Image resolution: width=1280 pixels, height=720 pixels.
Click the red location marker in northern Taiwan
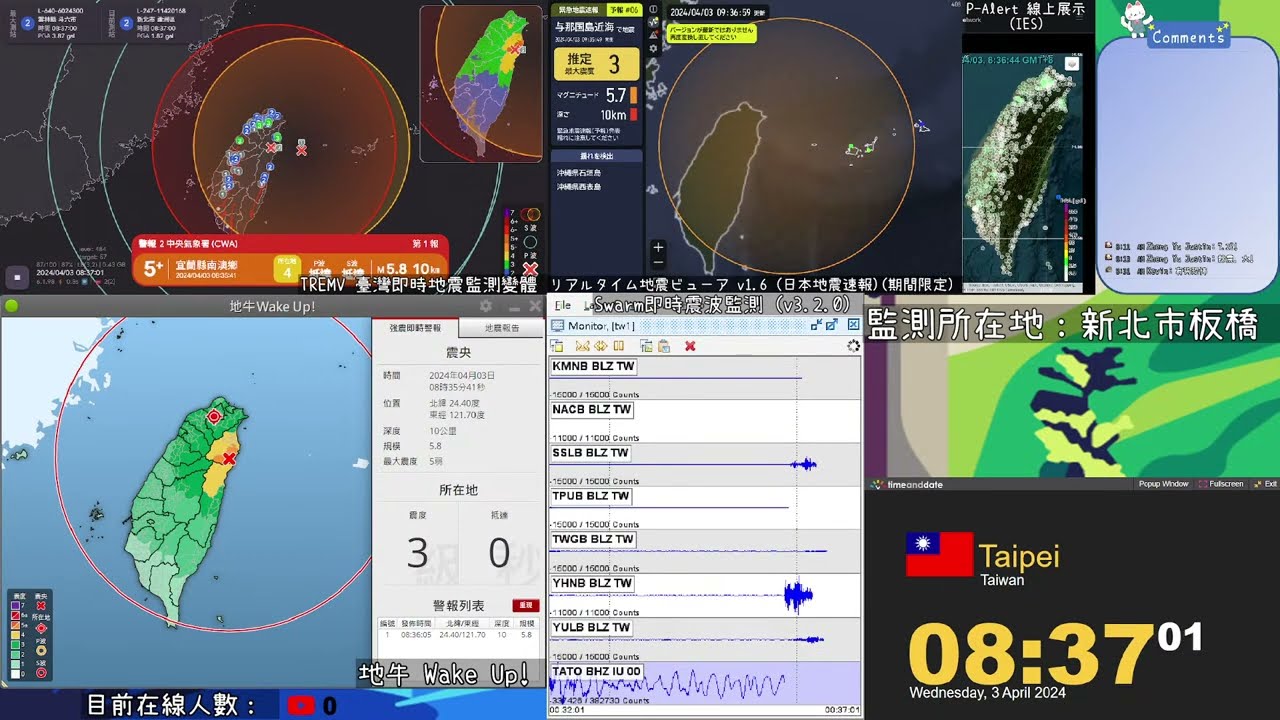point(213,416)
